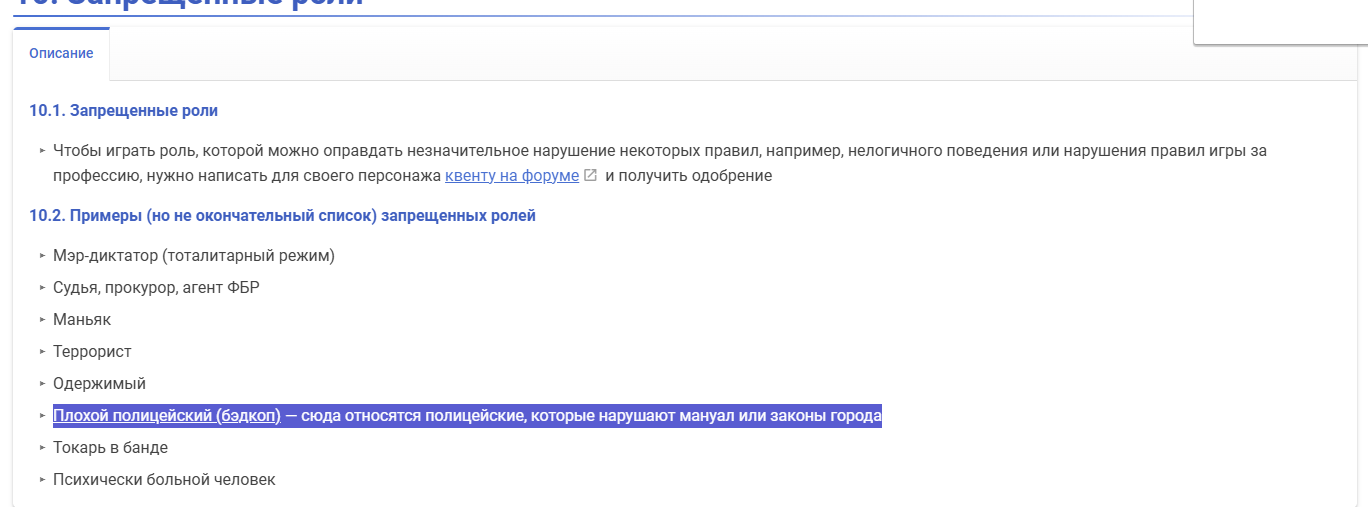Open the "Описание" tab

[61, 54]
